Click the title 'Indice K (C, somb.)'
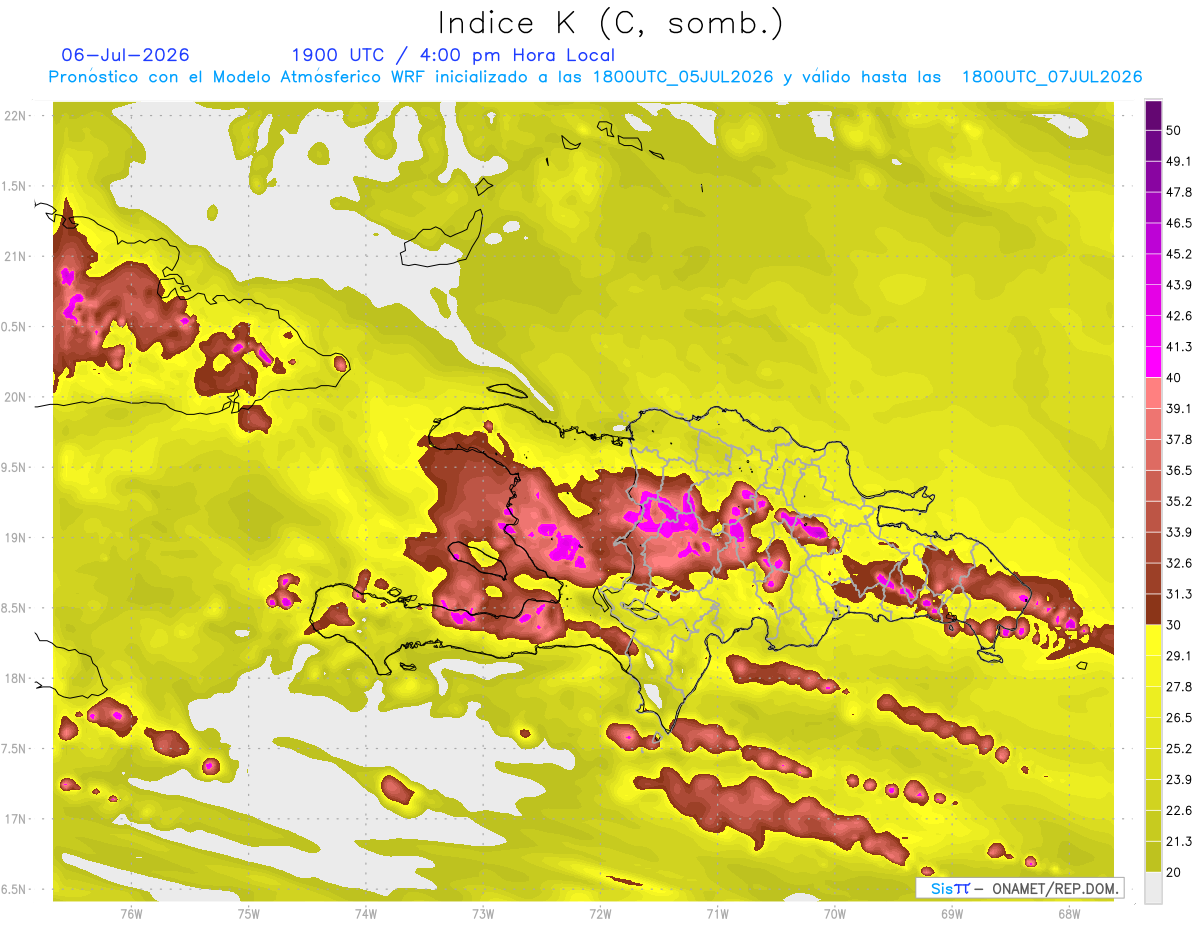This screenshot has height=927, width=1200. point(611,23)
